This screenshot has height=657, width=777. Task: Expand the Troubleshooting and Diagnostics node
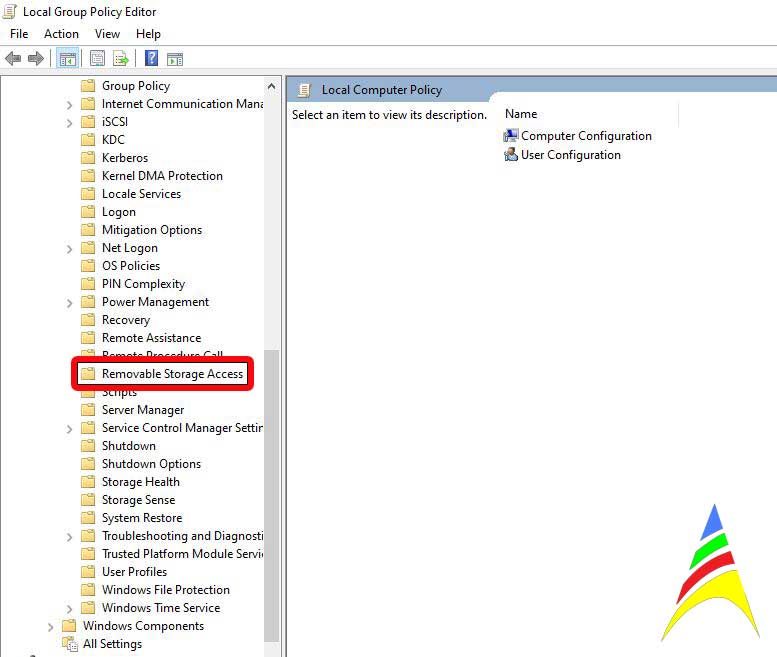(69, 537)
